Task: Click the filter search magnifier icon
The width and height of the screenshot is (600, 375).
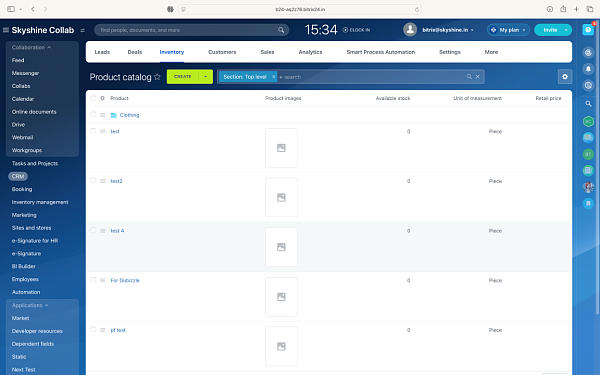Action: tap(469, 77)
